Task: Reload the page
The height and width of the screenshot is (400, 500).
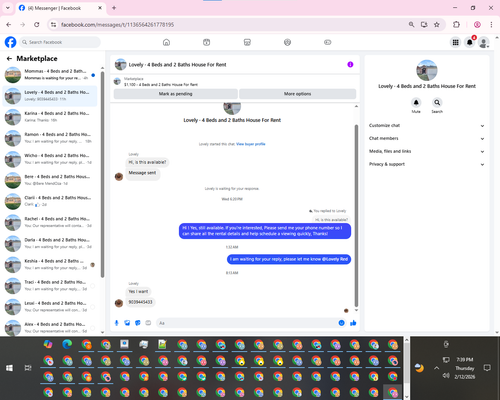Action: 37,24
